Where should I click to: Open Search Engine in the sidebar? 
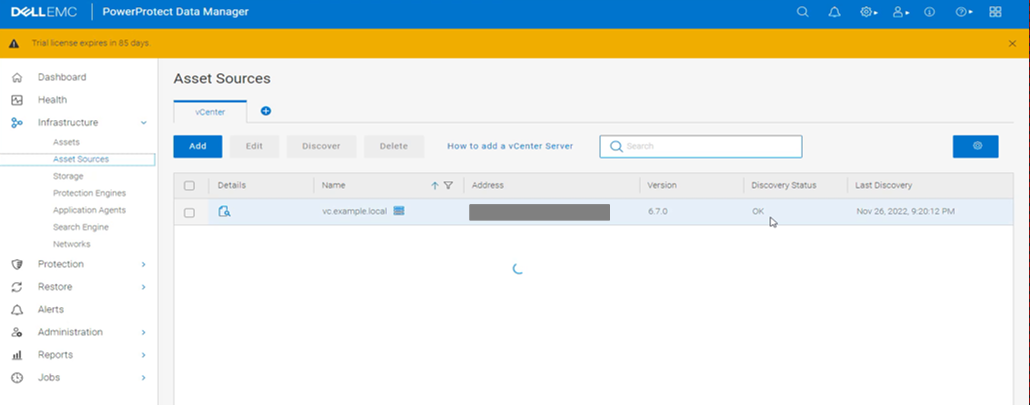coord(81,227)
